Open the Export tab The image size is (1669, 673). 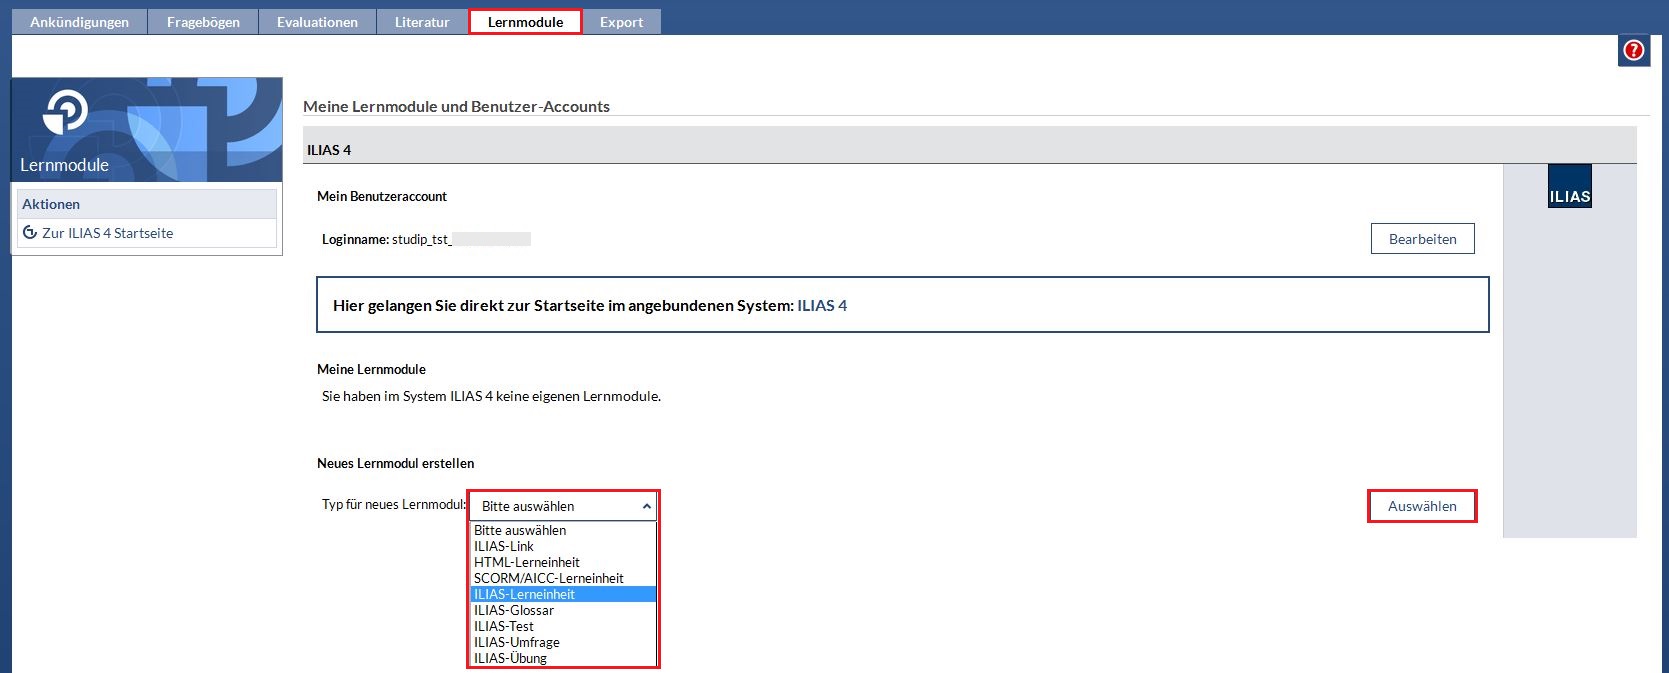(x=621, y=22)
